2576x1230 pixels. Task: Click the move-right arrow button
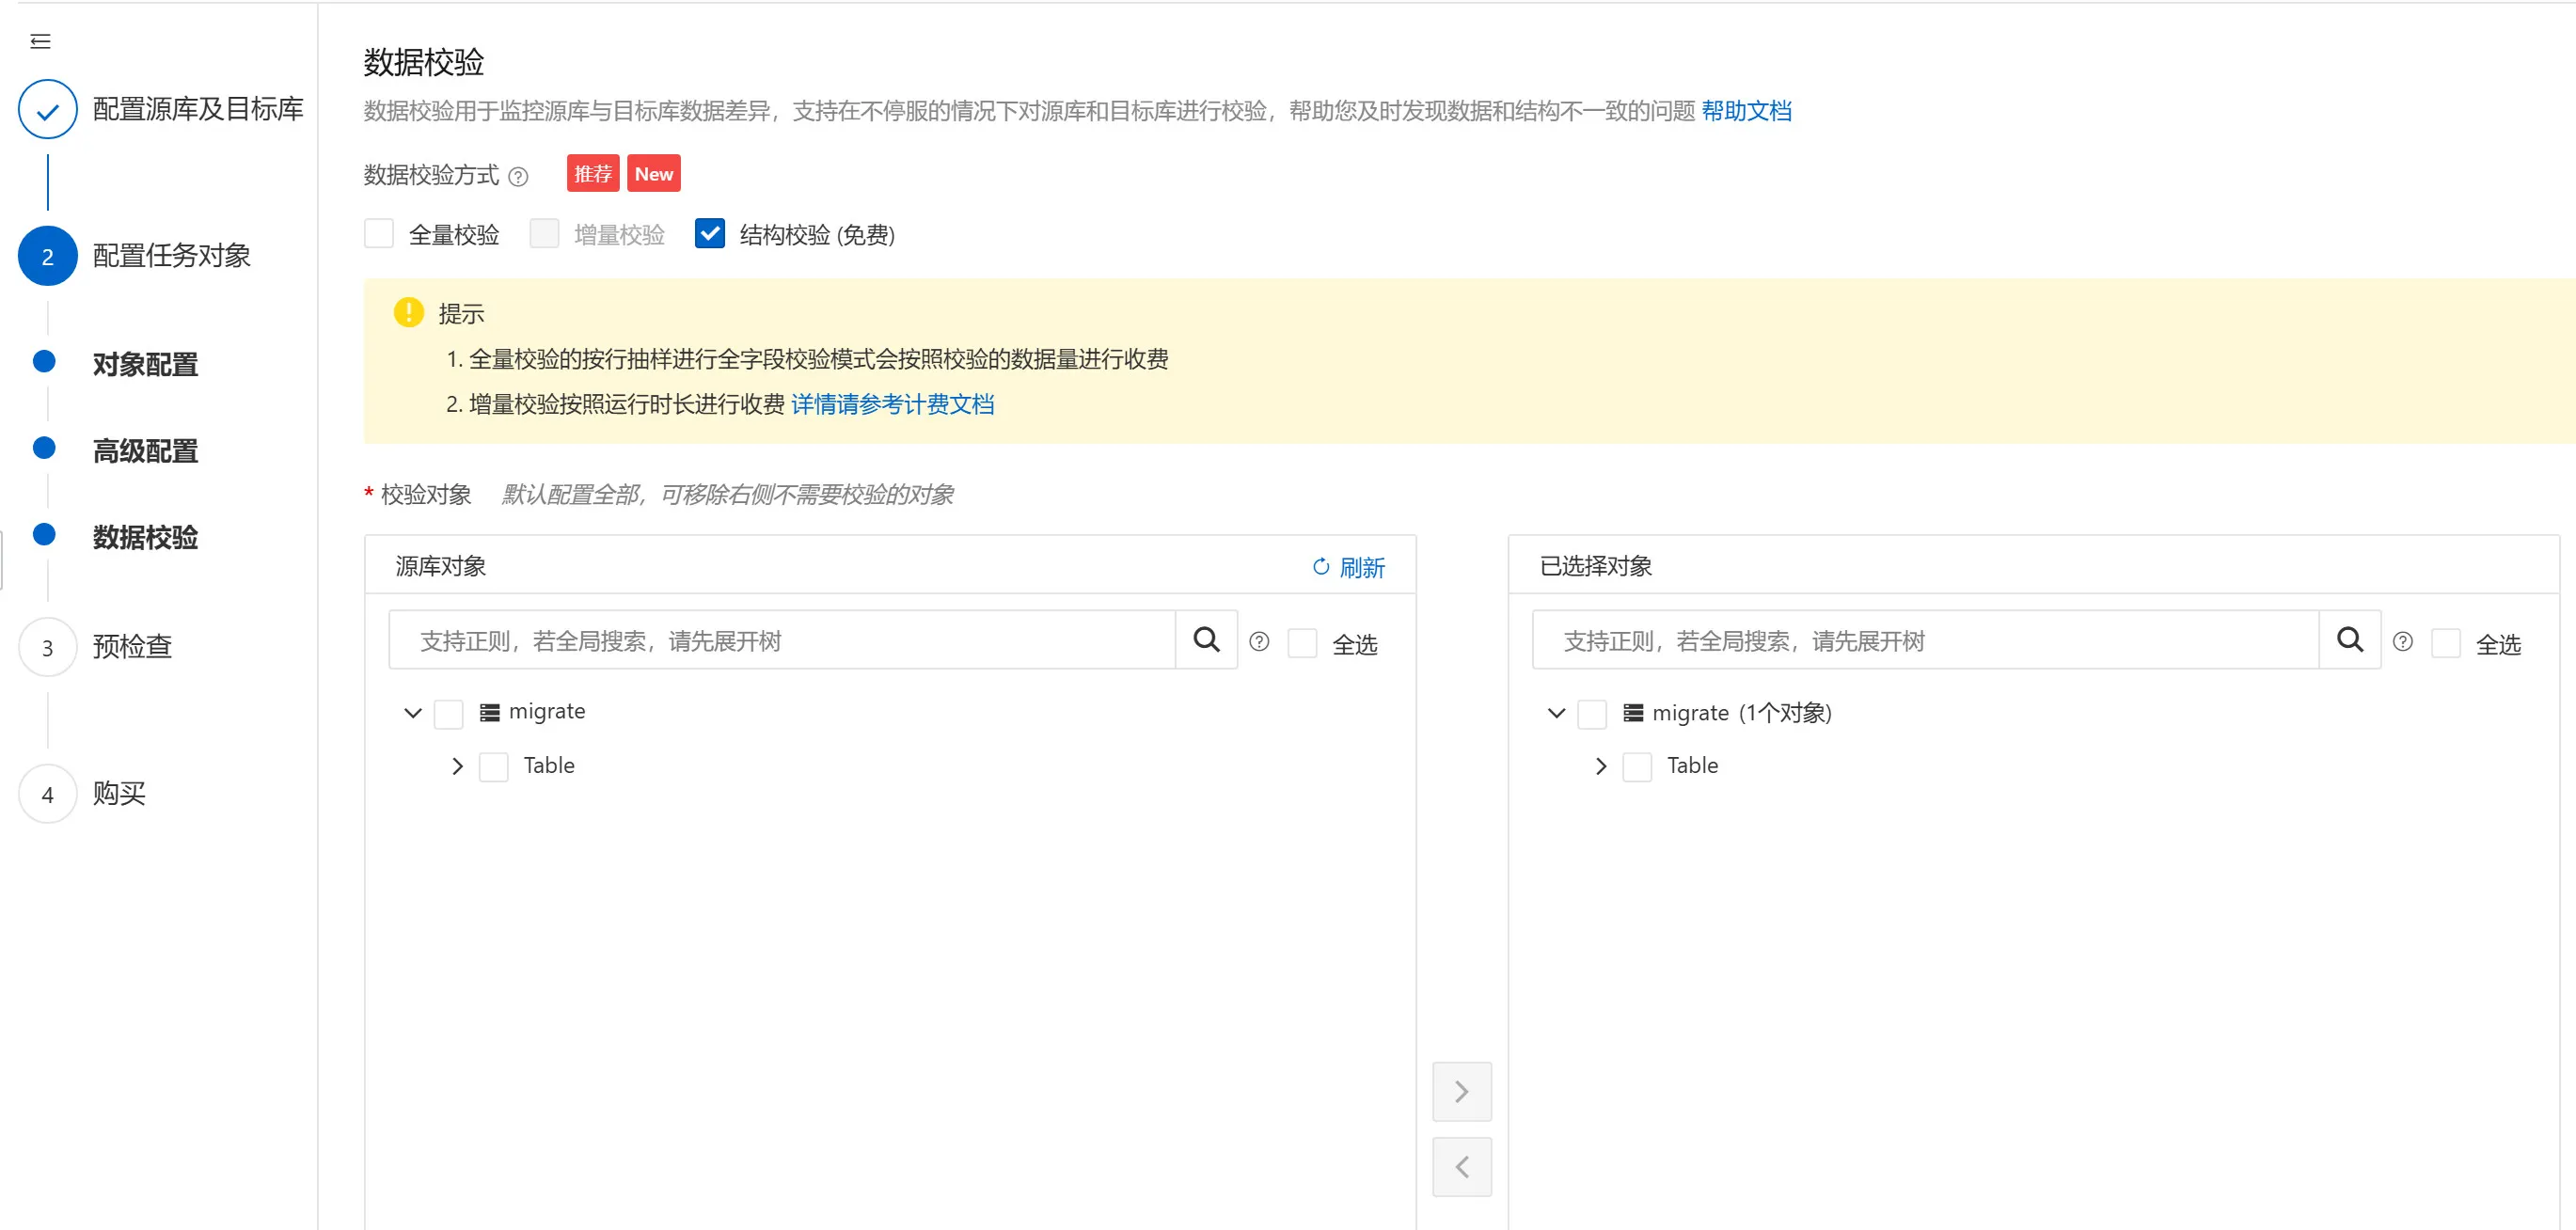pos(1462,1092)
